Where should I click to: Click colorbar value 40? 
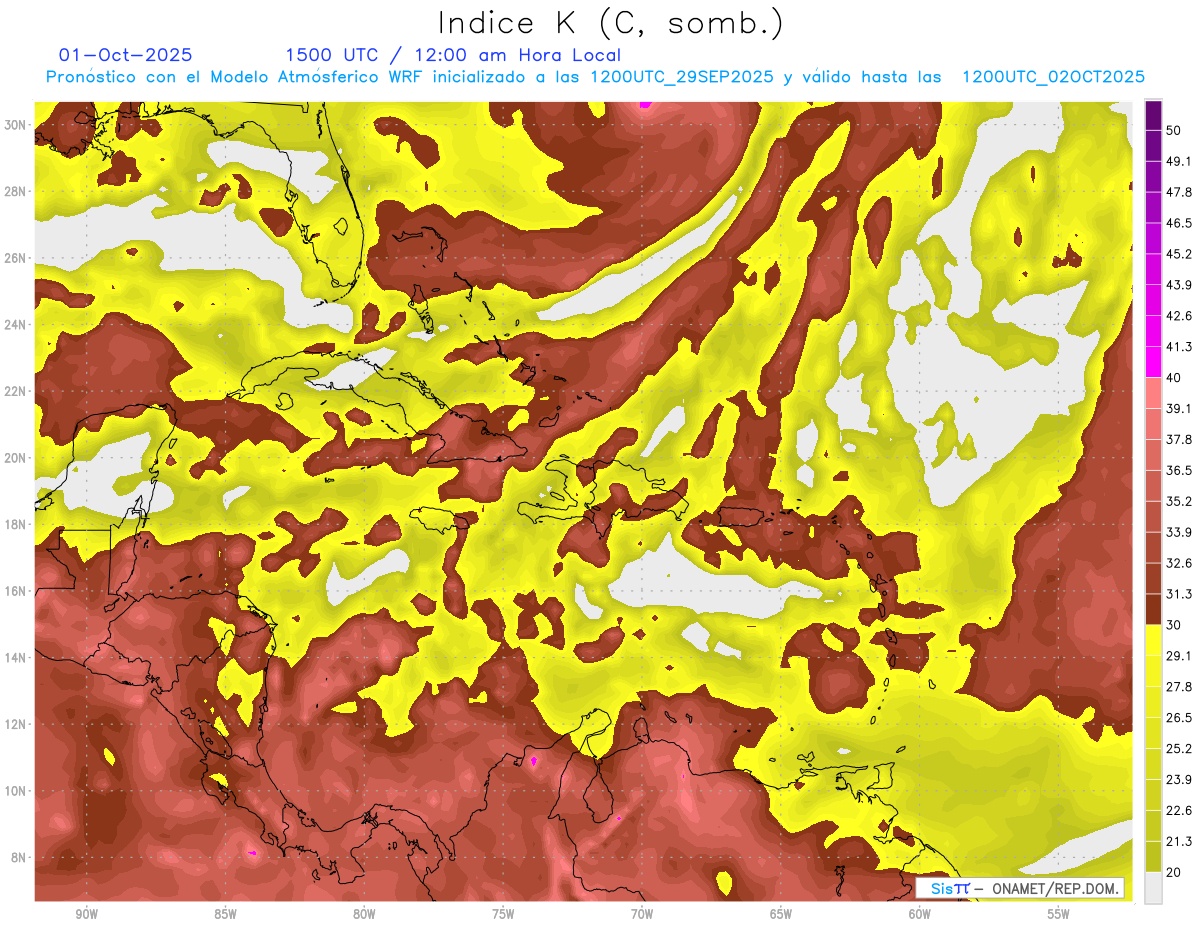[1175, 378]
